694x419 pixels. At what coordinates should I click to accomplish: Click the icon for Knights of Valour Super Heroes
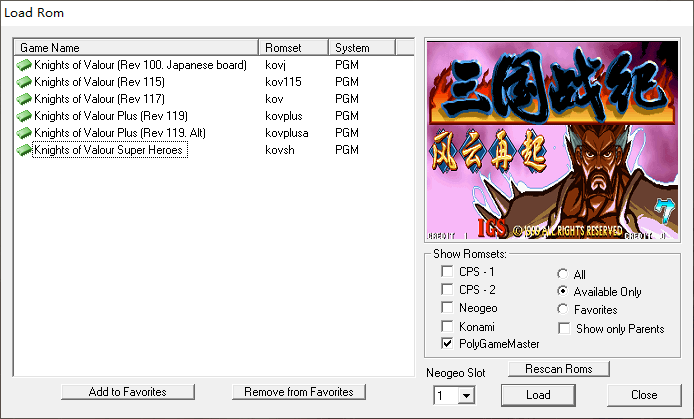coord(25,150)
